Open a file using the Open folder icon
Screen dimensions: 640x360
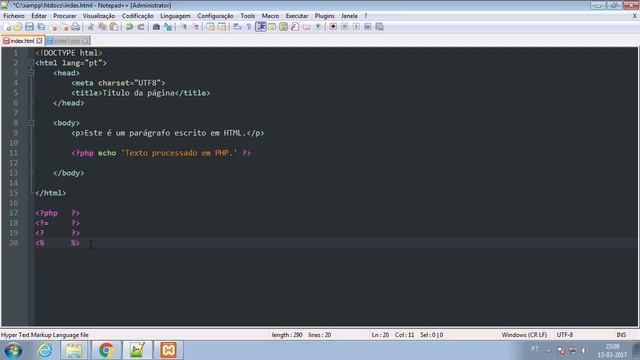pos(18,27)
